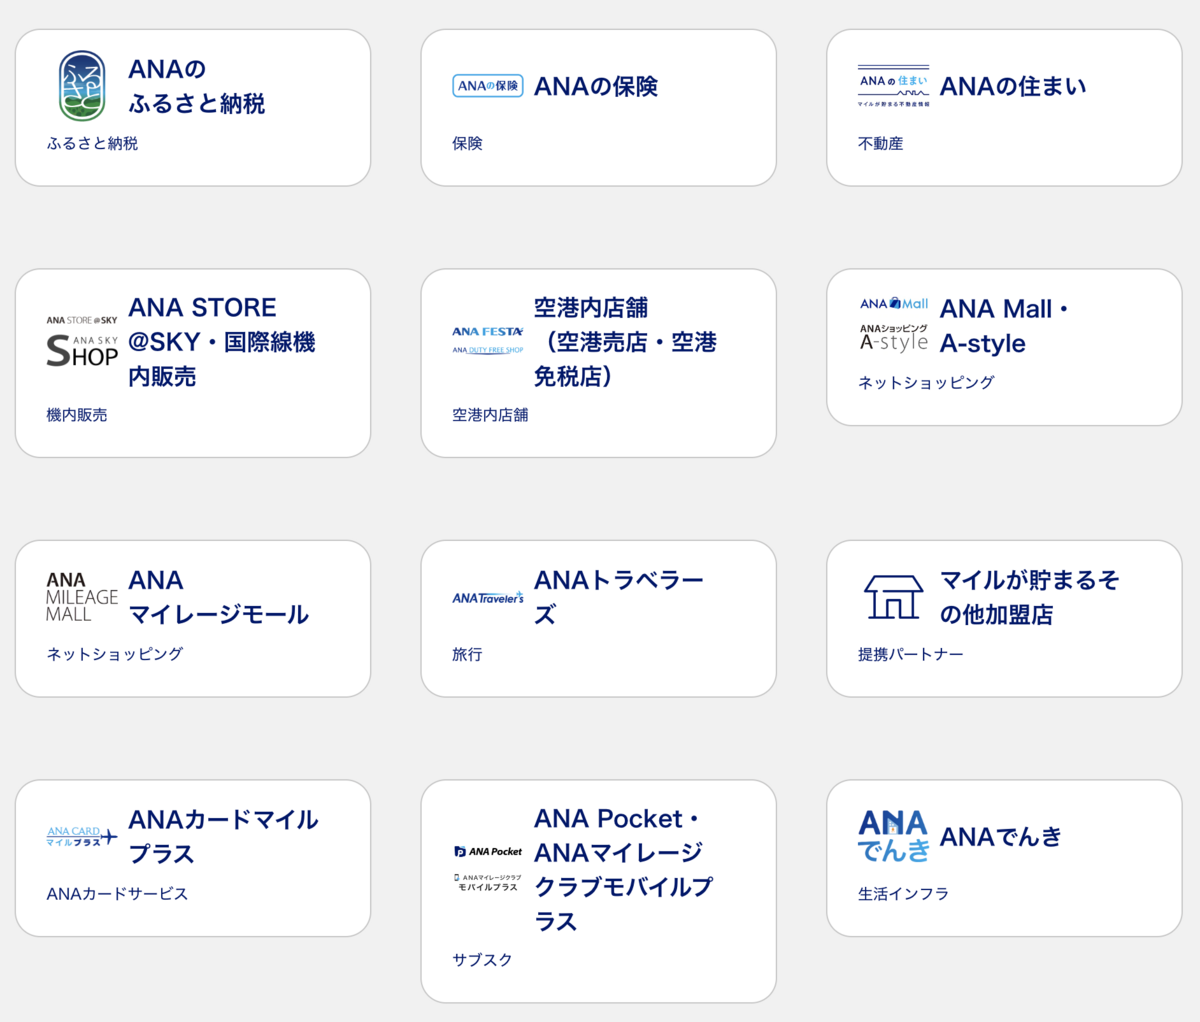Click the ネットショッピング label under ANAマイレージモール
This screenshot has width=1200, height=1022.
pyautogui.click(x=116, y=654)
